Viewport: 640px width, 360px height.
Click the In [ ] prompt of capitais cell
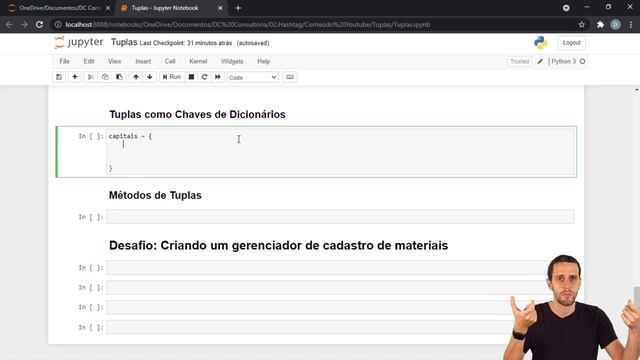point(91,136)
